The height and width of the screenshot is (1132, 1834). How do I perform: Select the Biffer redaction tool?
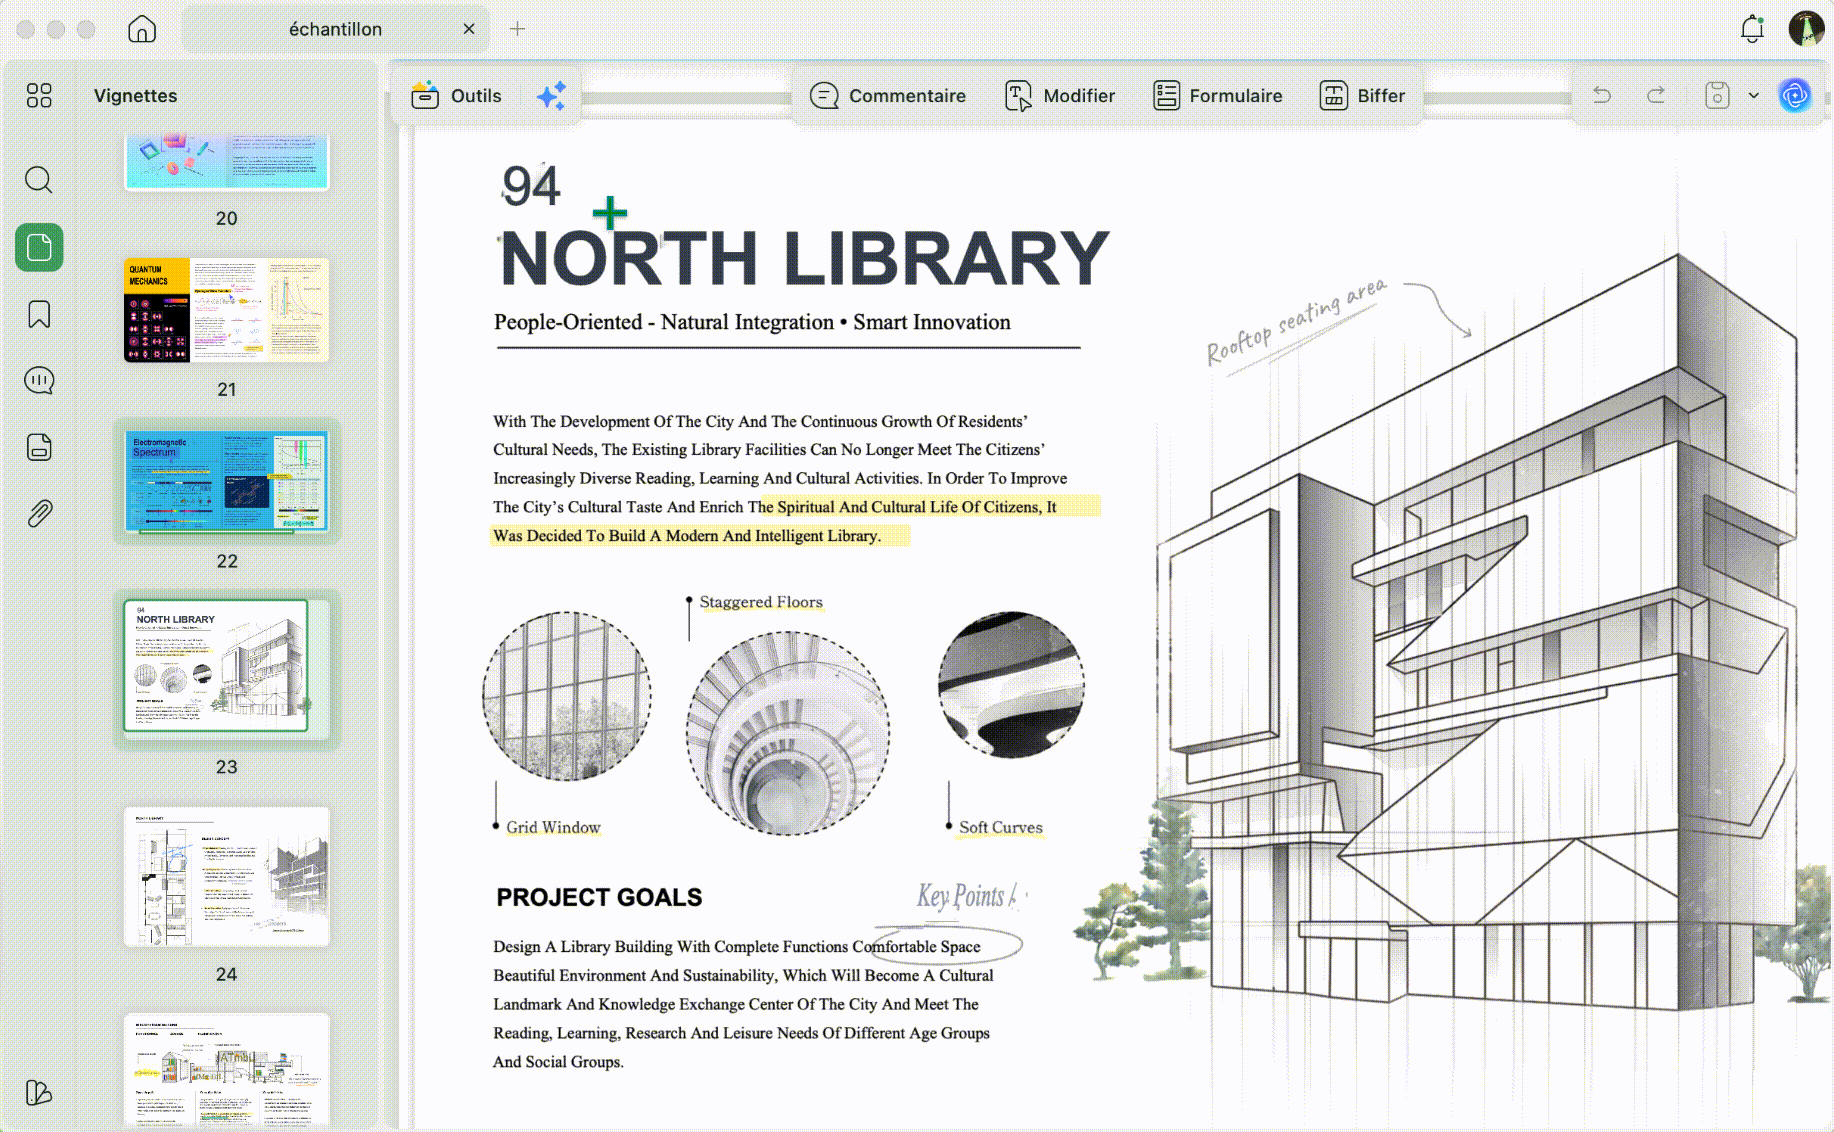(1362, 96)
